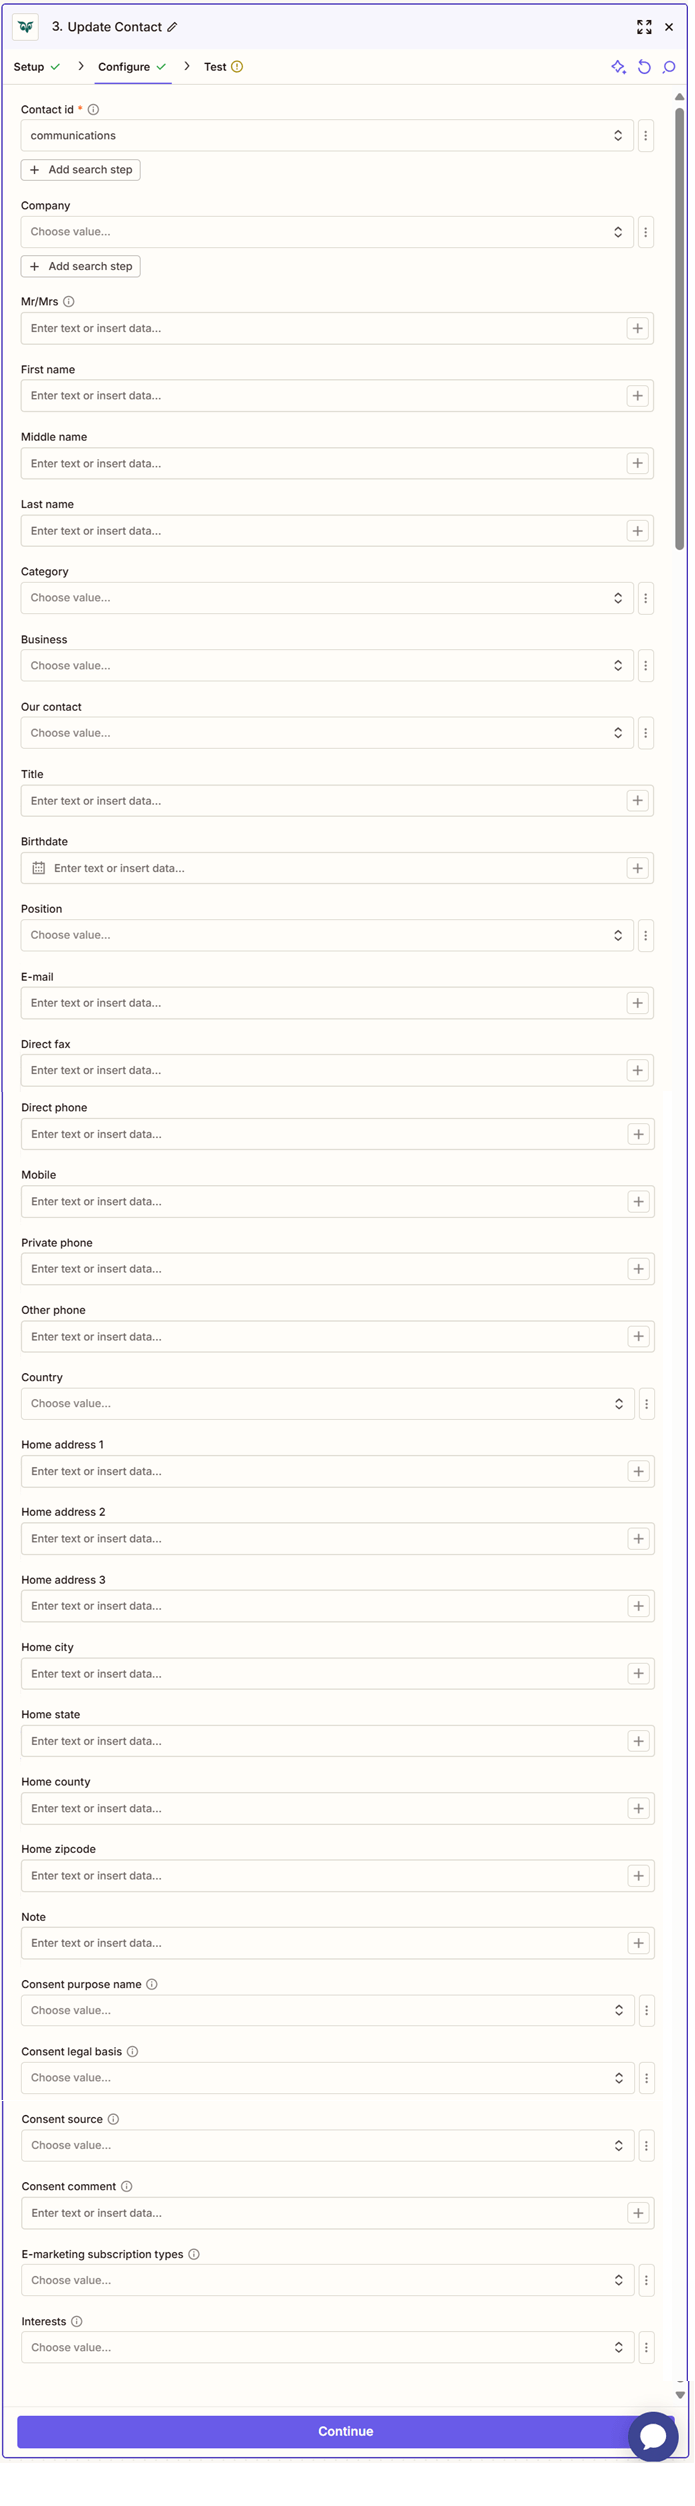Open the Interests selection dropdown

327,2347
